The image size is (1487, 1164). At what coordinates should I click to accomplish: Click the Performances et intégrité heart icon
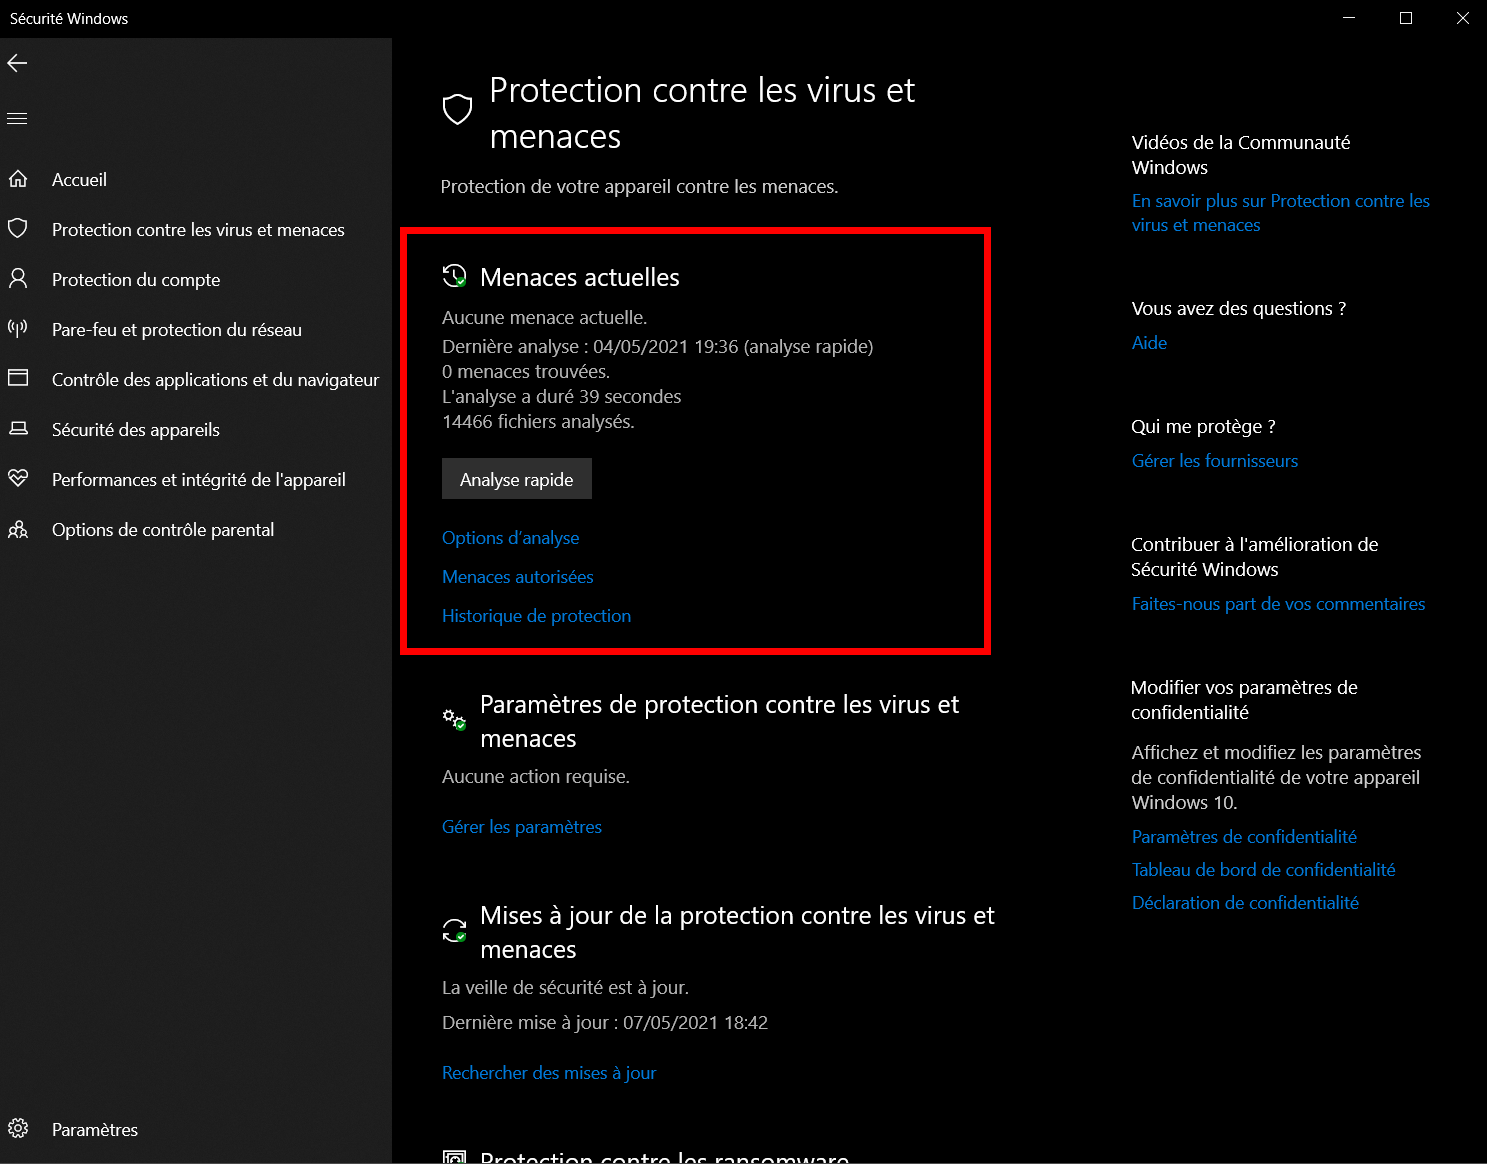click(x=18, y=479)
